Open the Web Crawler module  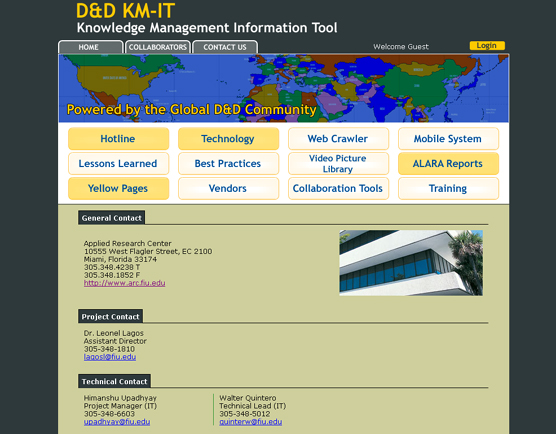338,139
